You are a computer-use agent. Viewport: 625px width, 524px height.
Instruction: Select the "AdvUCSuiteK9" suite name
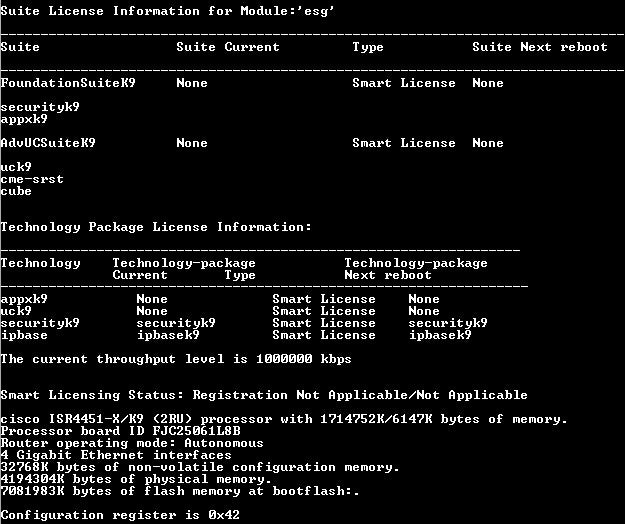48,142
